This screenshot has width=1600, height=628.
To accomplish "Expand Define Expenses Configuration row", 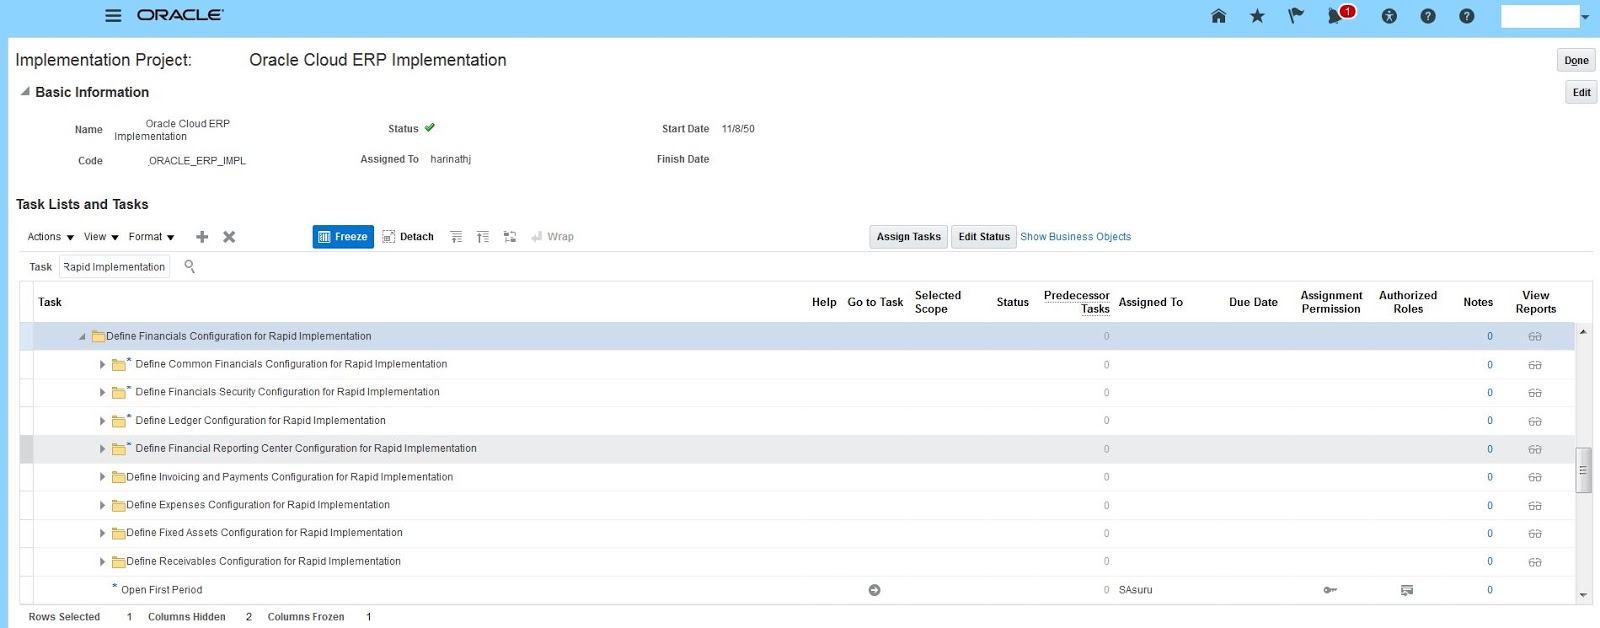I will tap(102, 505).
